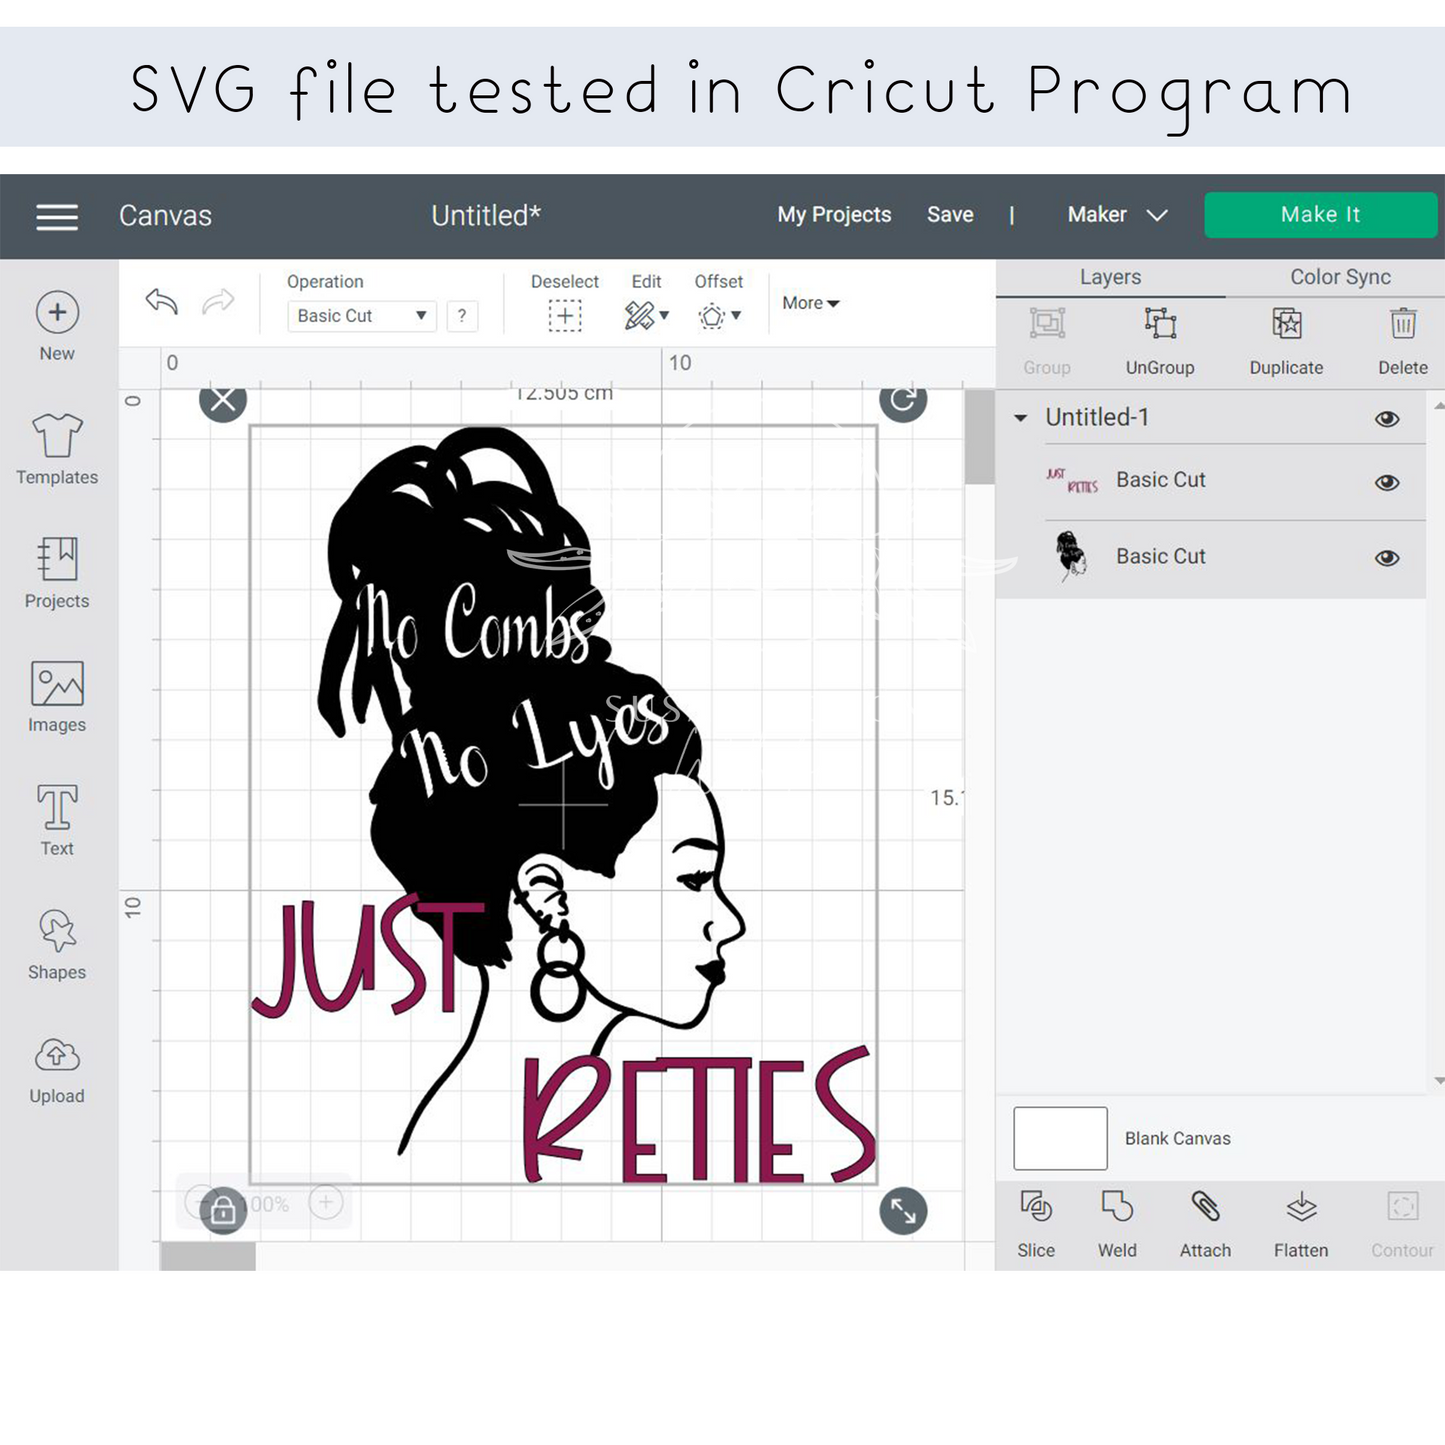Open the More toolbar menu
Viewport: 1445px width, 1445px height.
pos(810,303)
